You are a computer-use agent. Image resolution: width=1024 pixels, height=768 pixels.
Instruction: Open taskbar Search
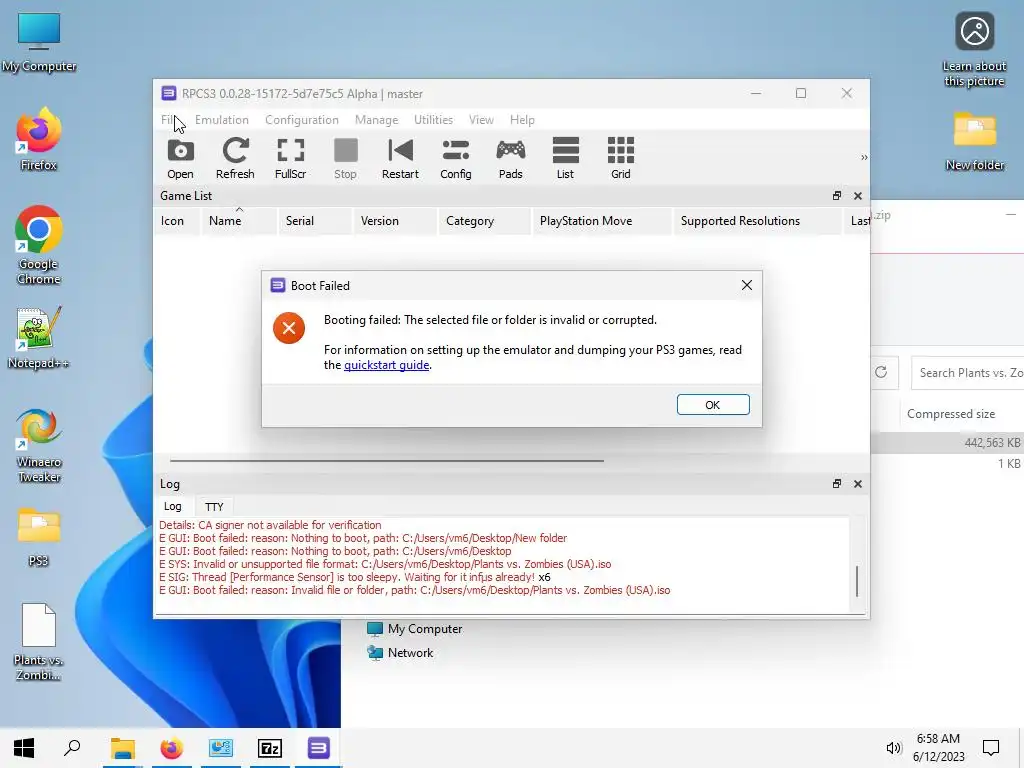pos(72,748)
